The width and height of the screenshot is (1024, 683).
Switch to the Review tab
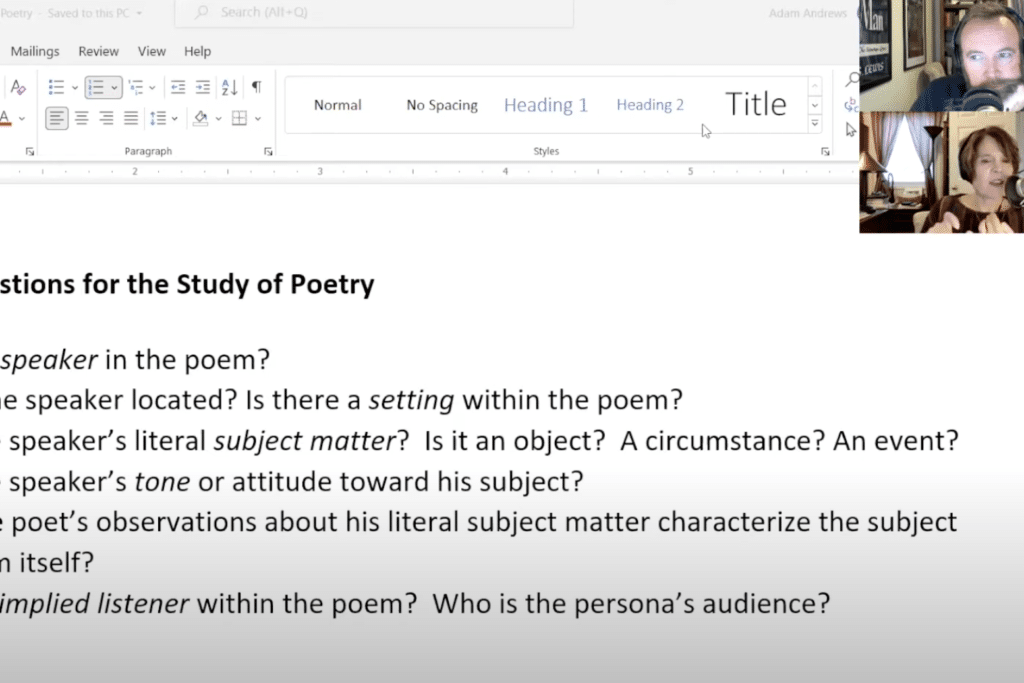98,51
